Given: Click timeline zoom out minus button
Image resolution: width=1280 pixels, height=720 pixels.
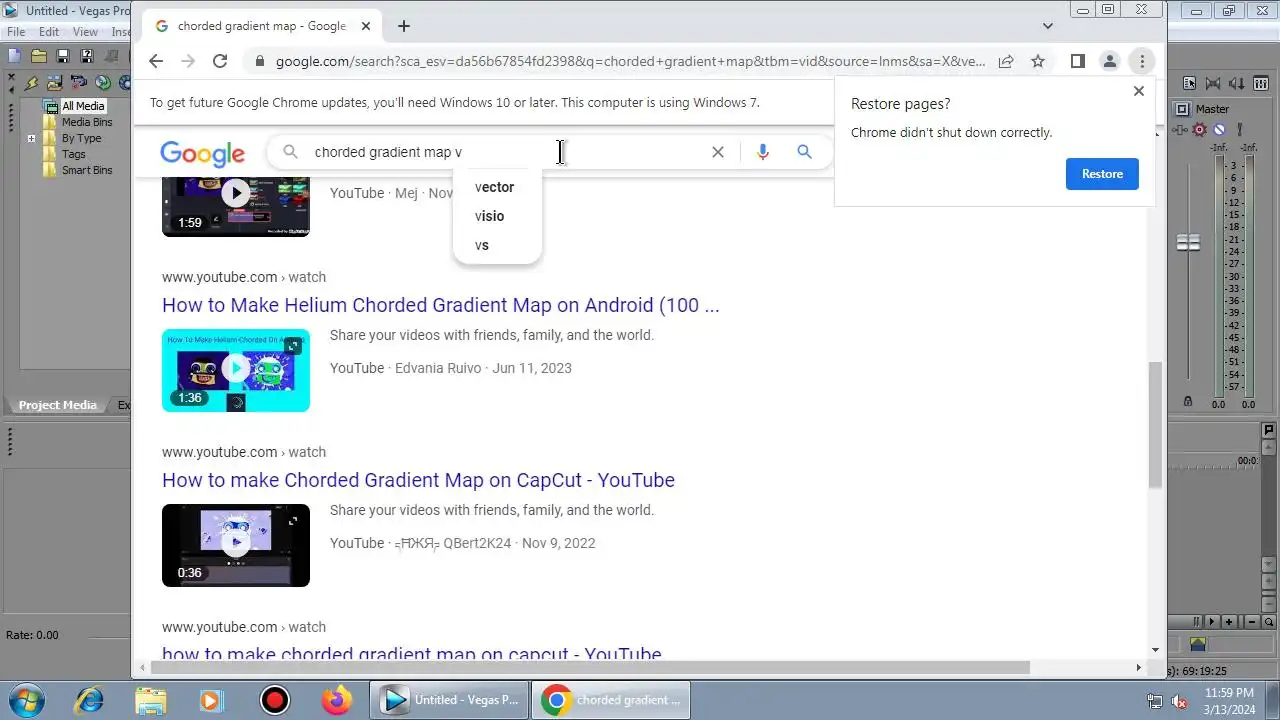Looking at the screenshot, I should pyautogui.click(x=1252, y=622).
